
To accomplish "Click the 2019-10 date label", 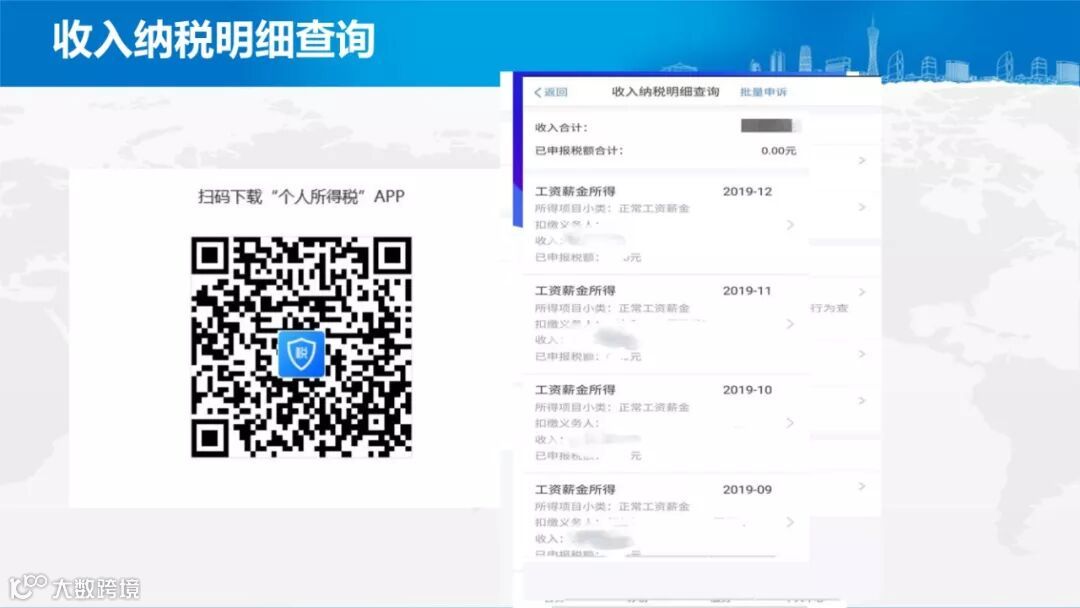I will (747, 390).
